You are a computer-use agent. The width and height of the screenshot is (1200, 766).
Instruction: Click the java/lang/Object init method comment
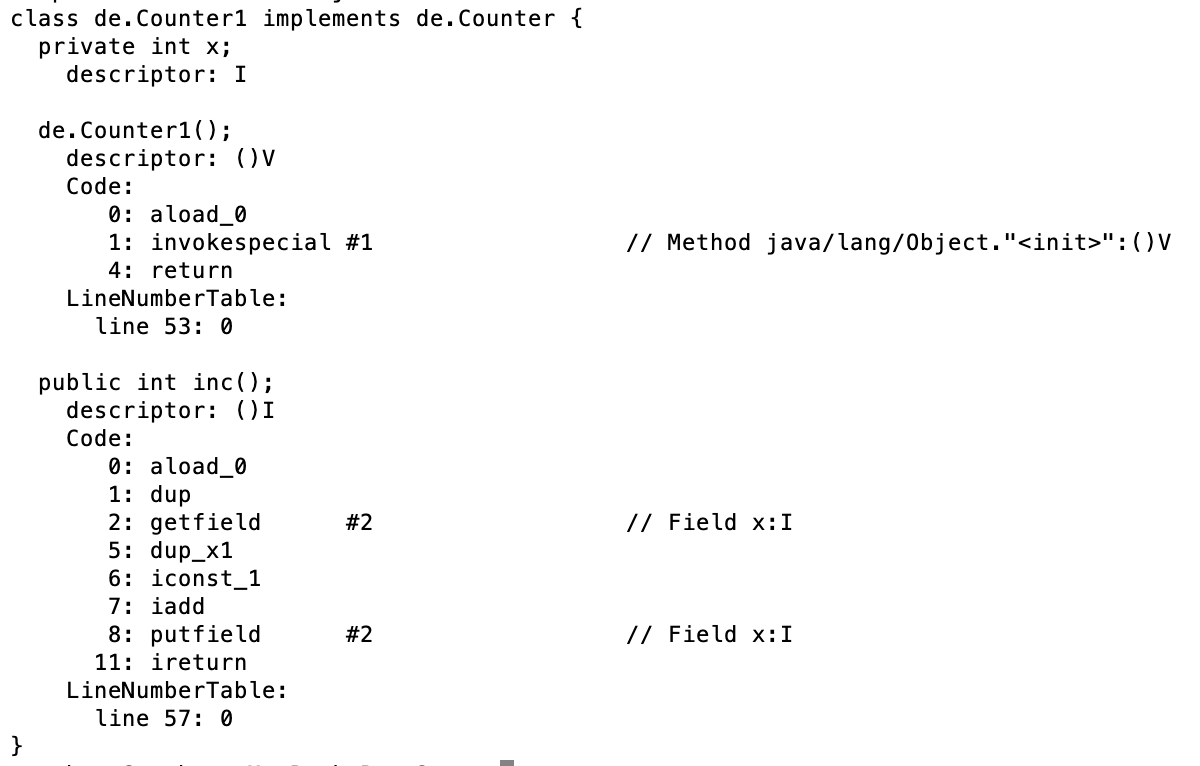click(897, 243)
